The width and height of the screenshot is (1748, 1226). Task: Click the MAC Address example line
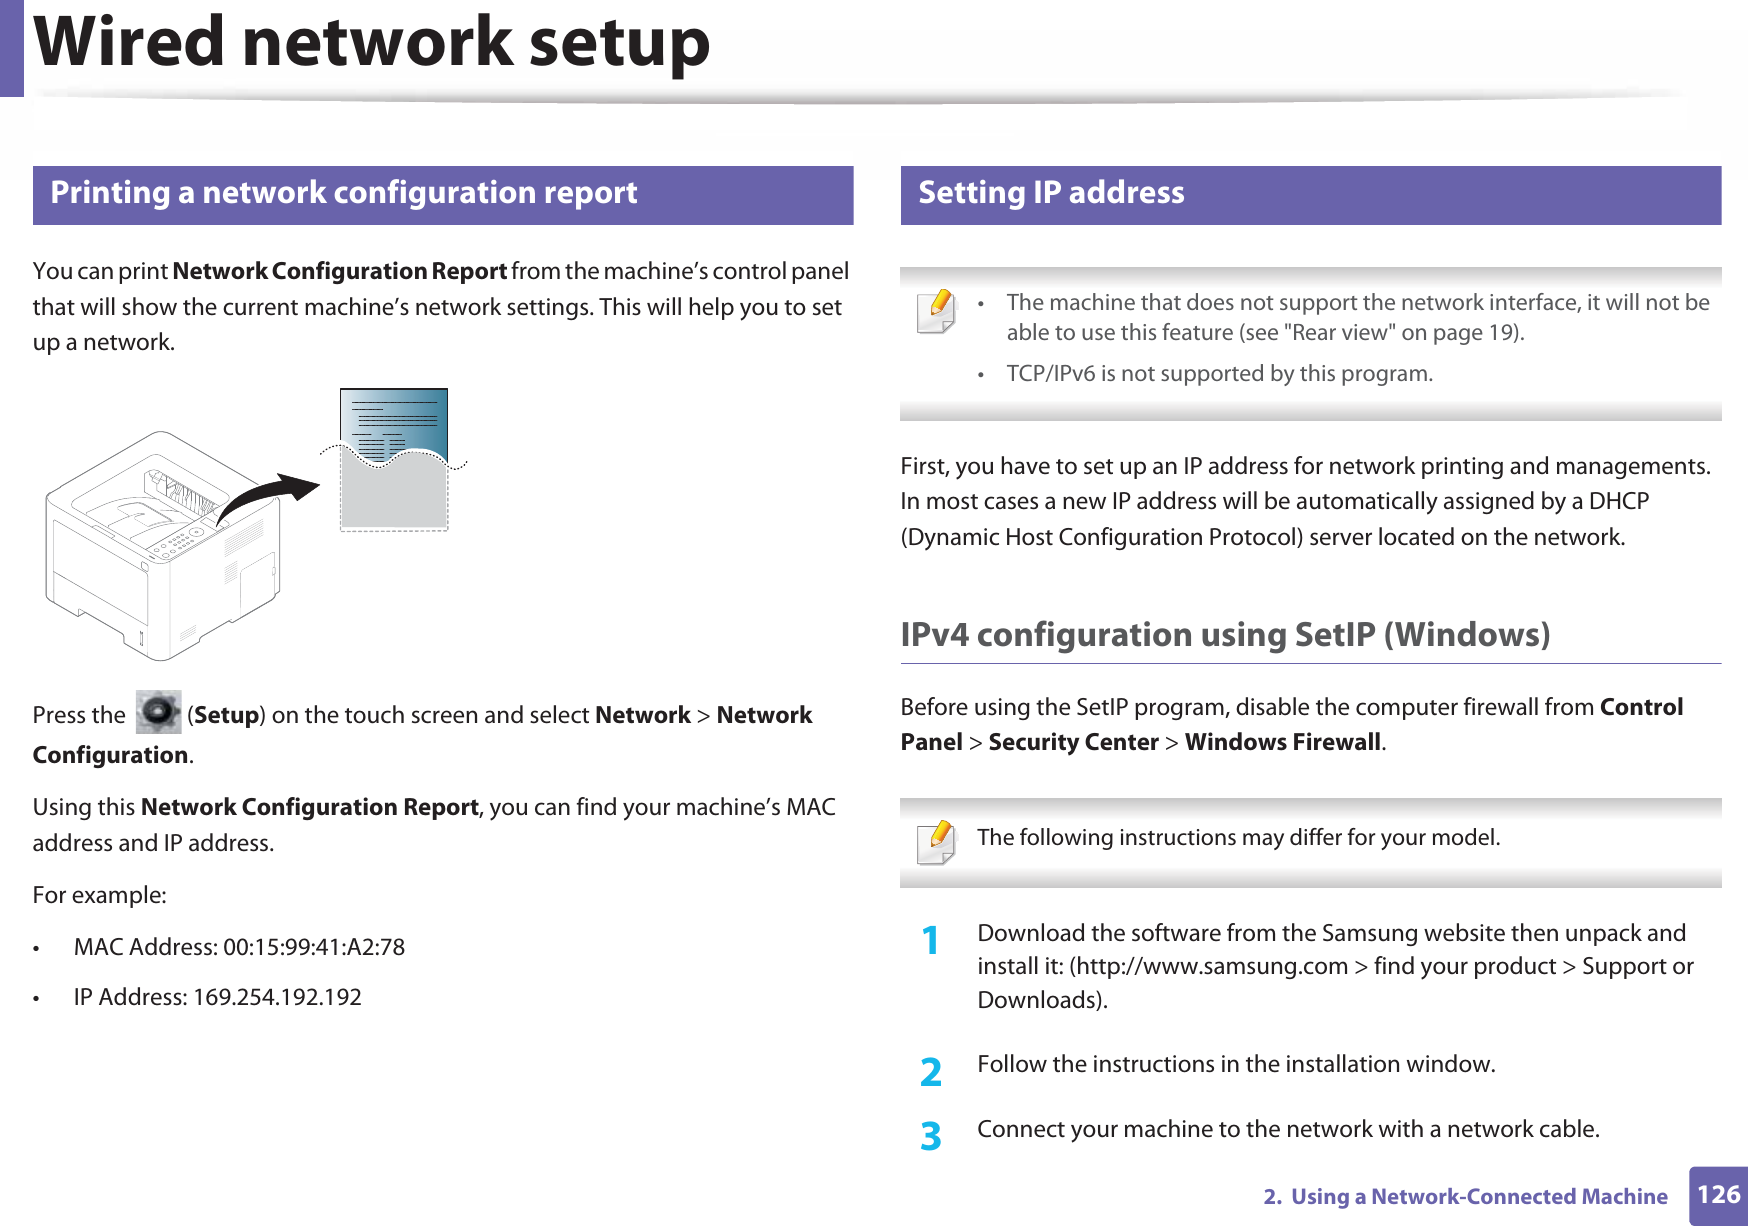pos(239,947)
